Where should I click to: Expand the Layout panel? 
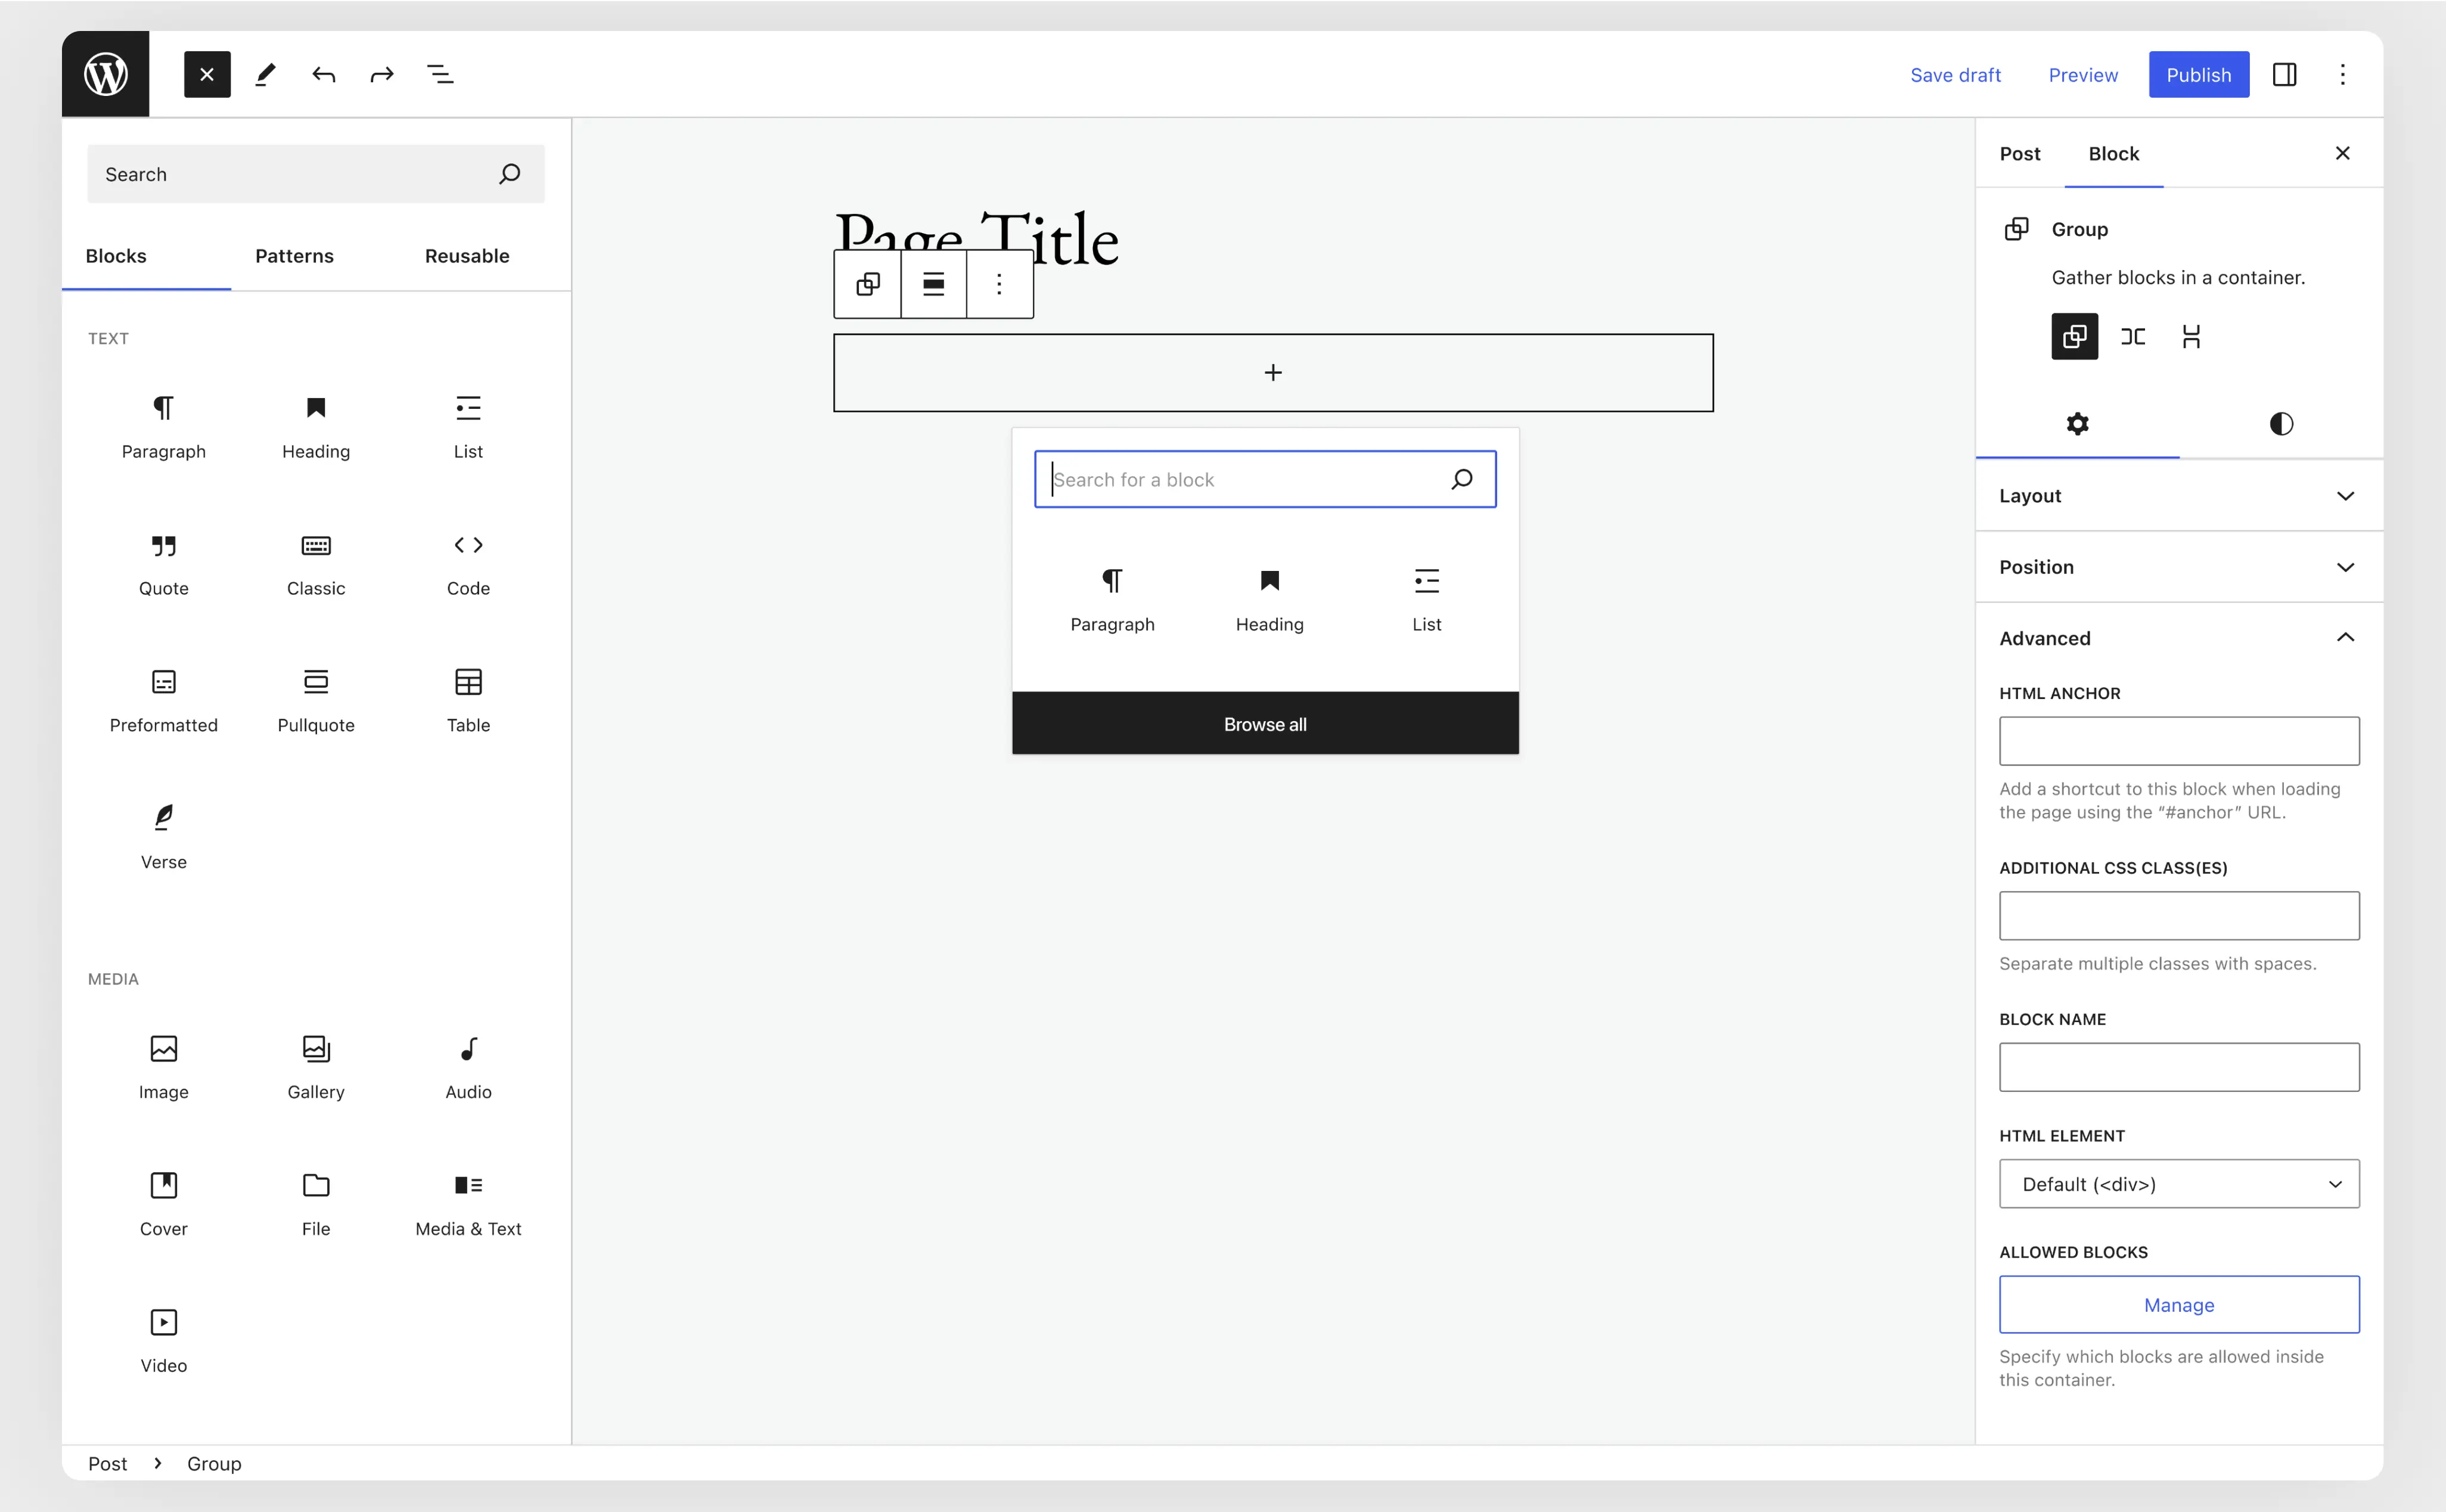[x=2178, y=496]
